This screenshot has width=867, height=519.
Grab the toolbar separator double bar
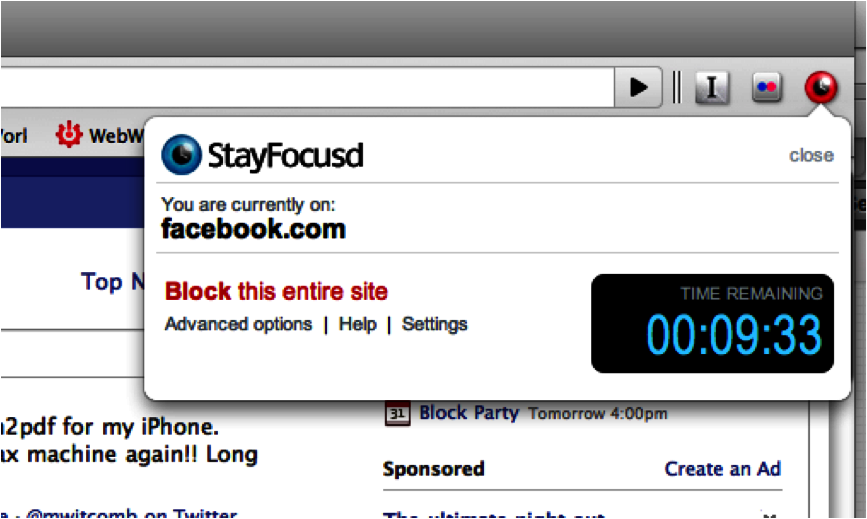pyautogui.click(x=677, y=87)
